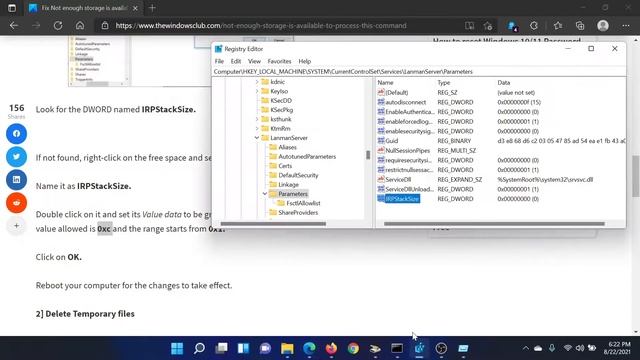This screenshot has height=360, width=640.
Task: Open Task View on the taskbar
Action: coord(221,348)
